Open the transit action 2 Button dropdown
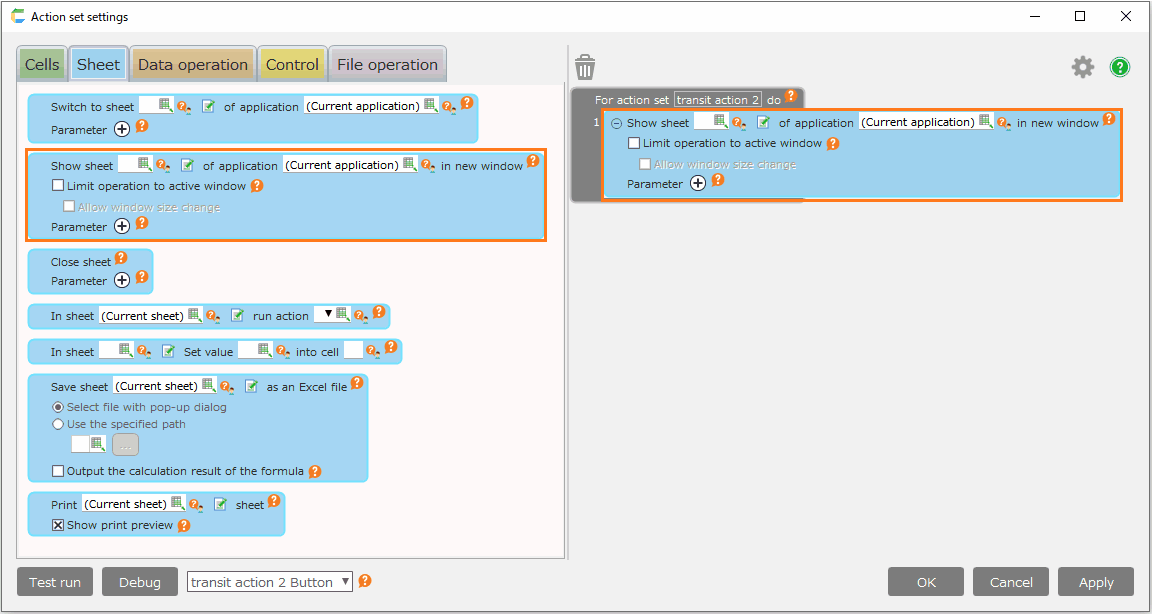Screen dimensions: 1152x614 tap(345, 582)
